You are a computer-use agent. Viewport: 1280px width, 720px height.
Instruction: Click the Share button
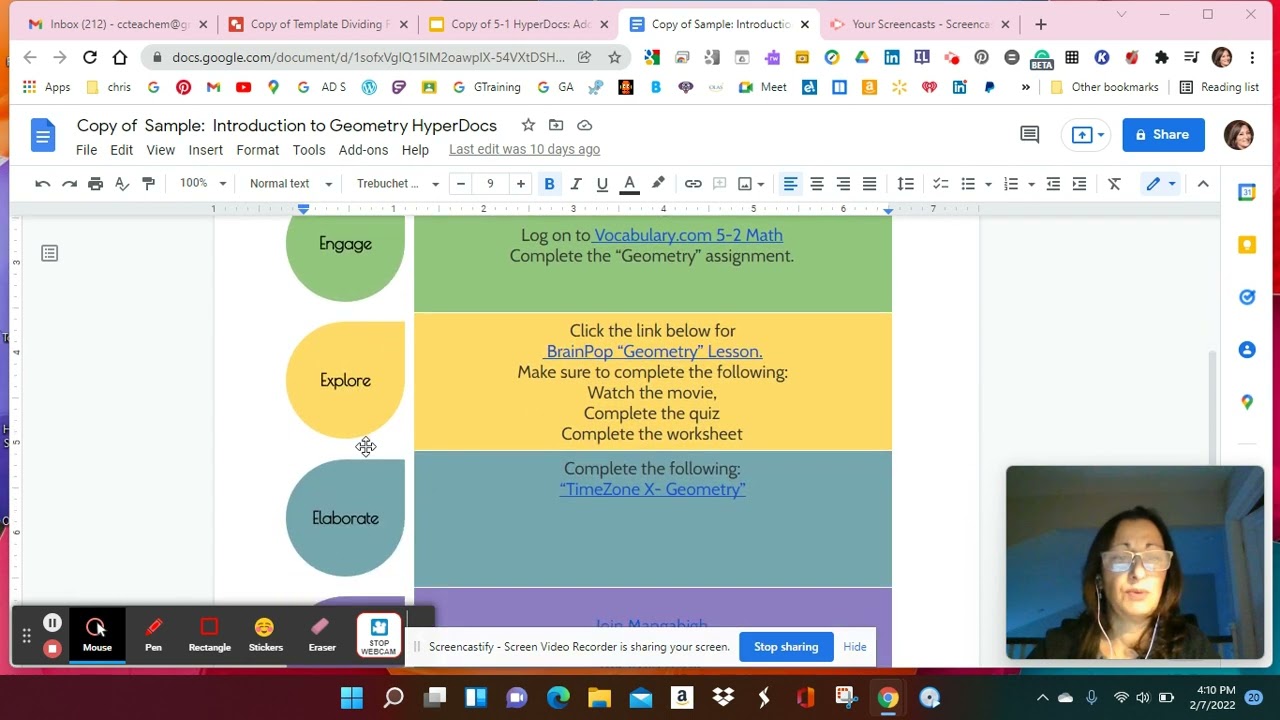1163,135
